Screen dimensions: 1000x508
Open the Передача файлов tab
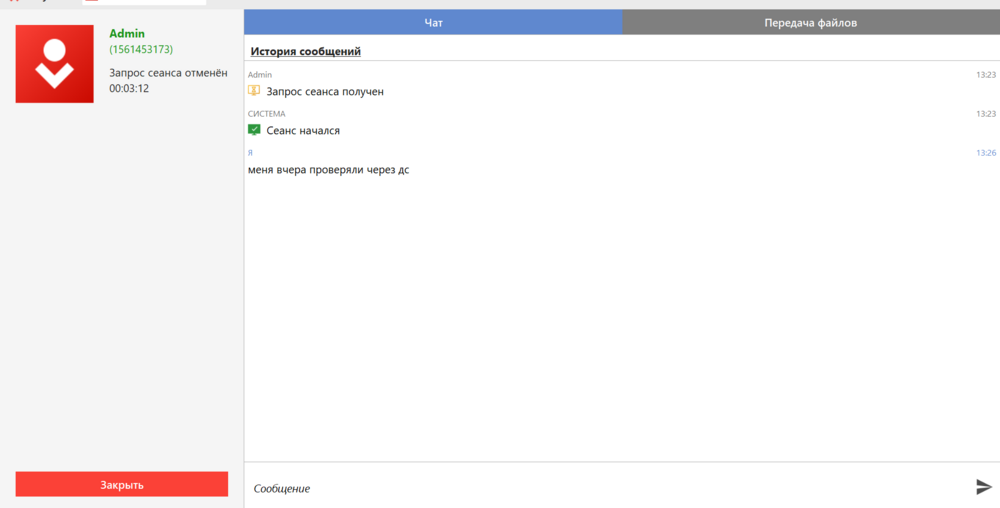coord(811,23)
